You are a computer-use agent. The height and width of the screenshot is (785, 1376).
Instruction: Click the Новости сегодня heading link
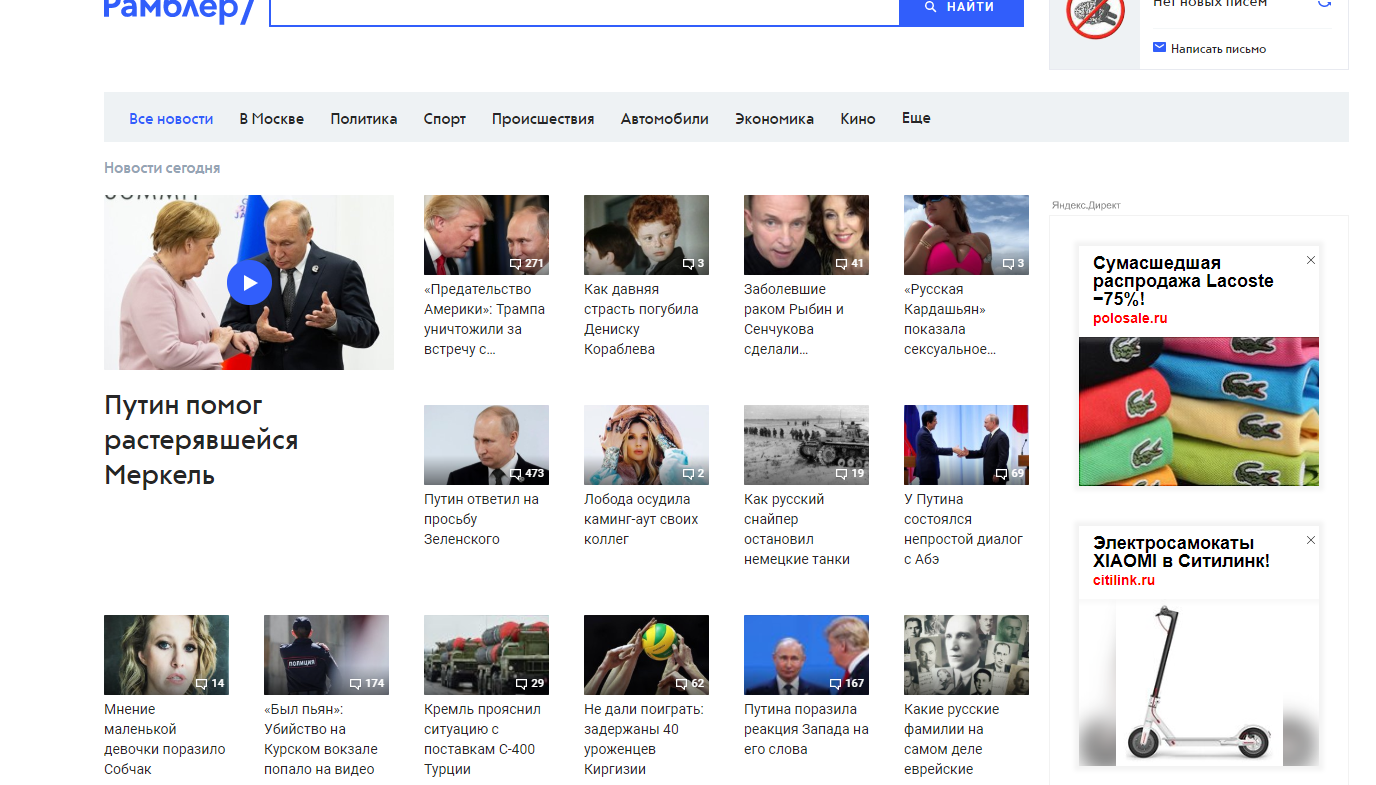[x=162, y=168]
